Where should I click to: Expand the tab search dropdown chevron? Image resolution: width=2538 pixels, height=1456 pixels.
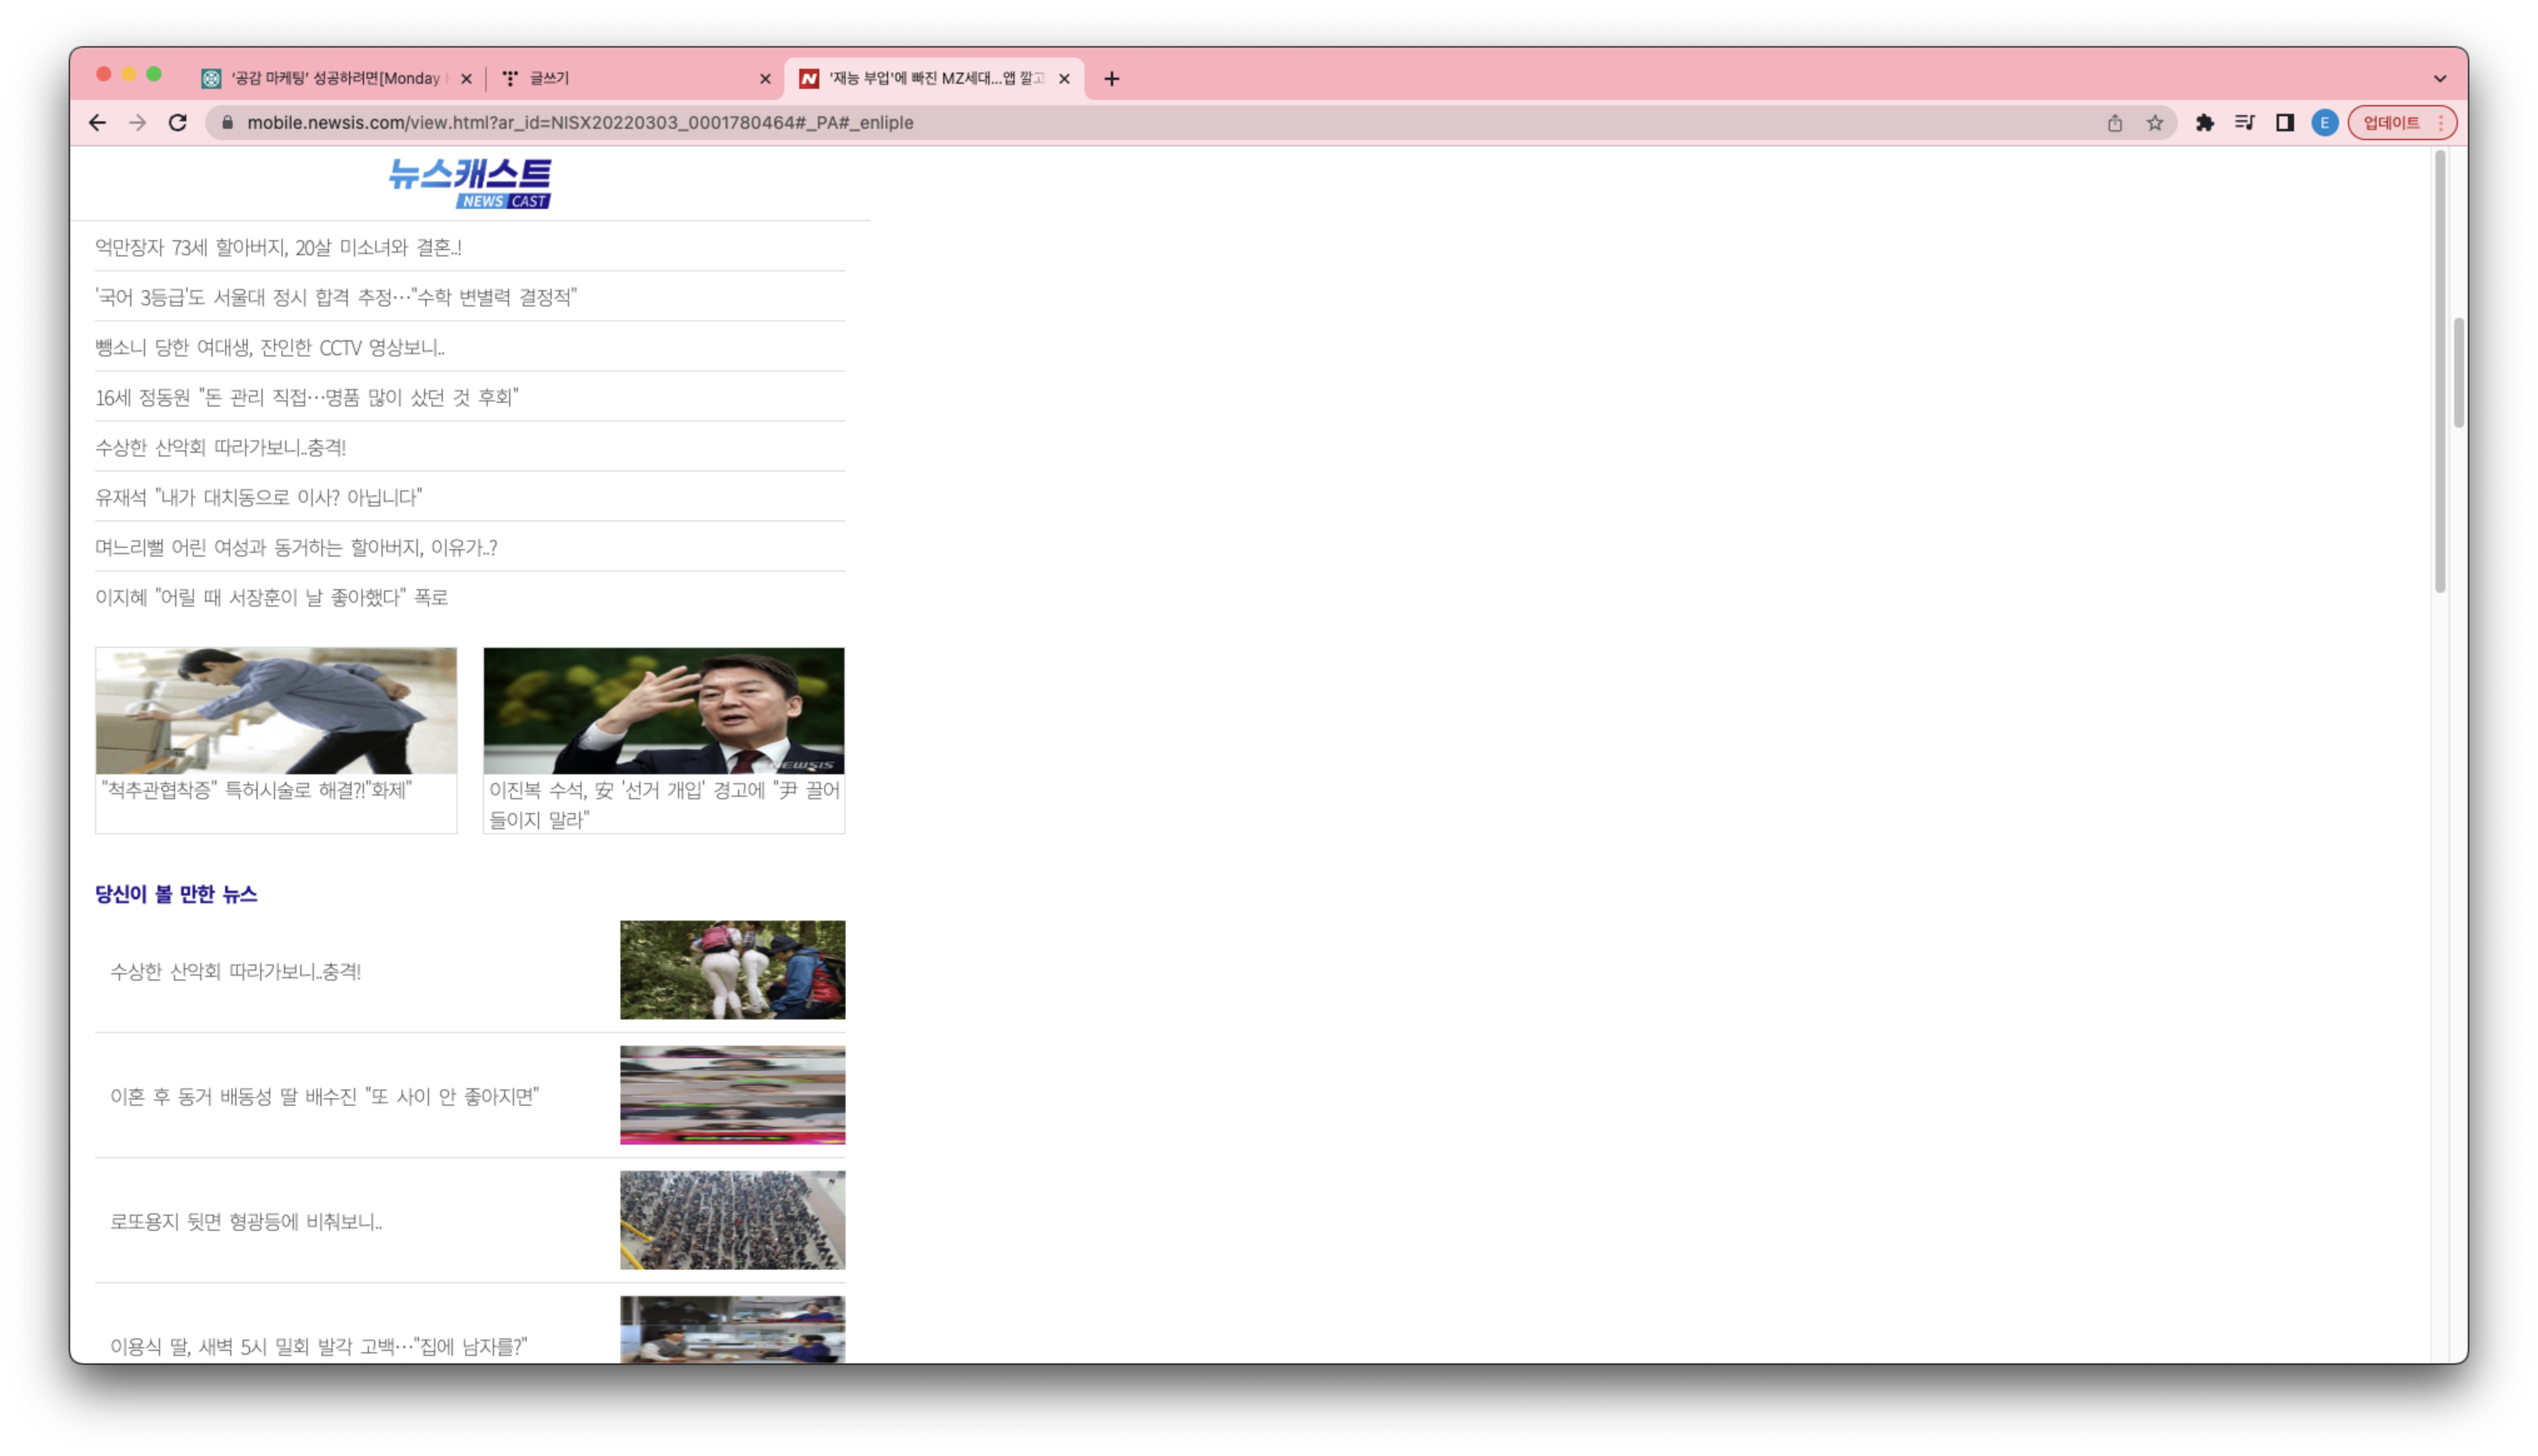tap(2440, 78)
